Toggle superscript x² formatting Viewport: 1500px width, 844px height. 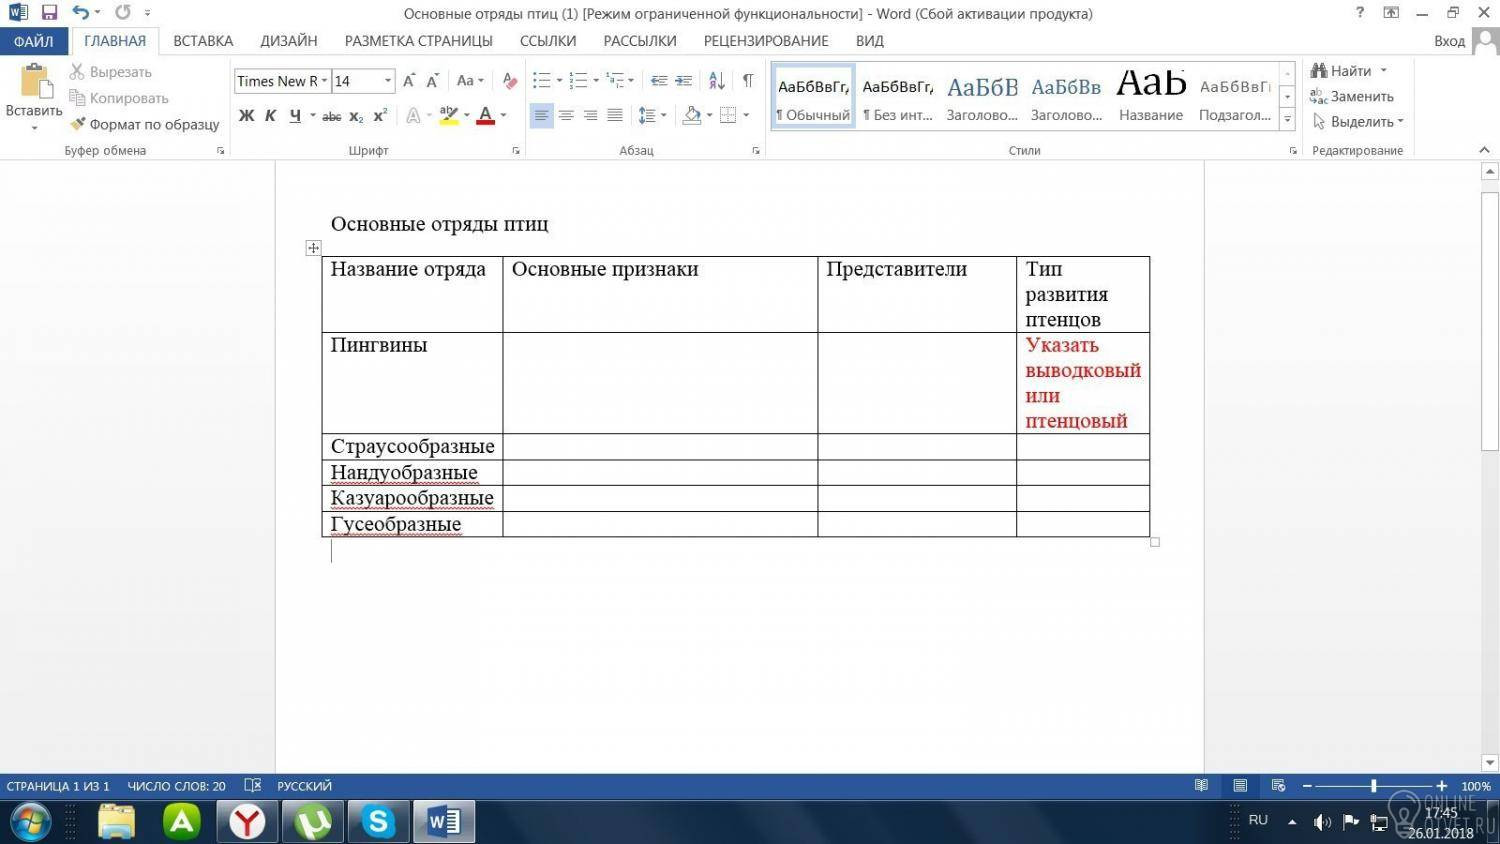380,116
